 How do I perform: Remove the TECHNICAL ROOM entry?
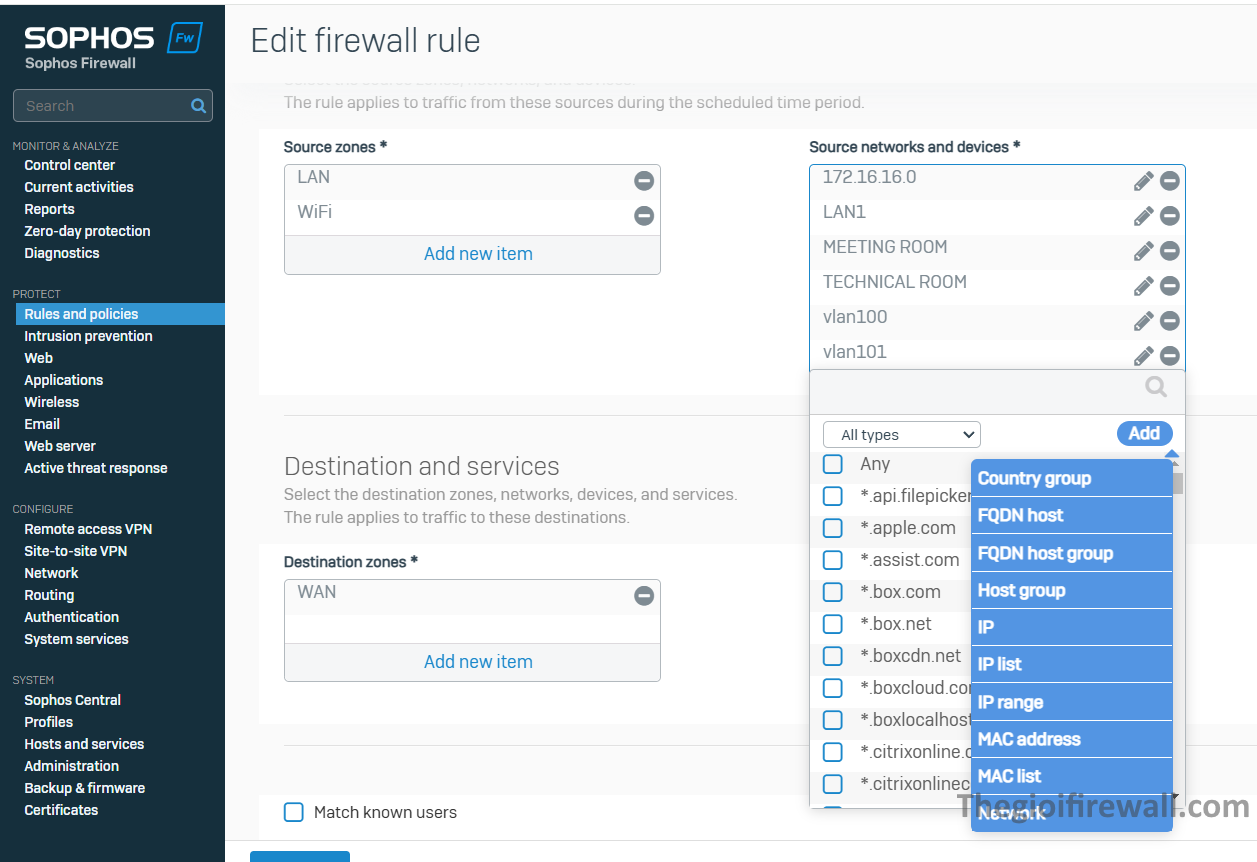coord(1170,286)
